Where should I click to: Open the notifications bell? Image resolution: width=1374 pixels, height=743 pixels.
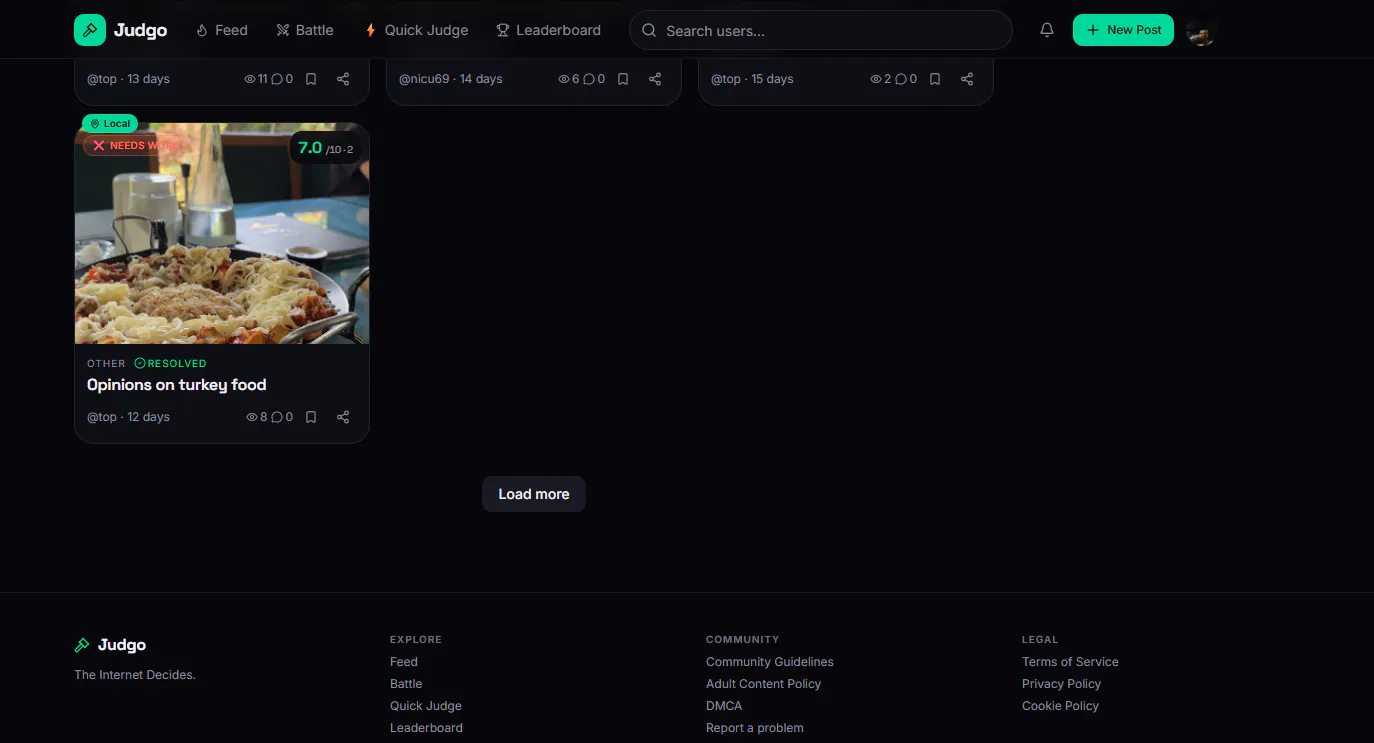point(1047,30)
